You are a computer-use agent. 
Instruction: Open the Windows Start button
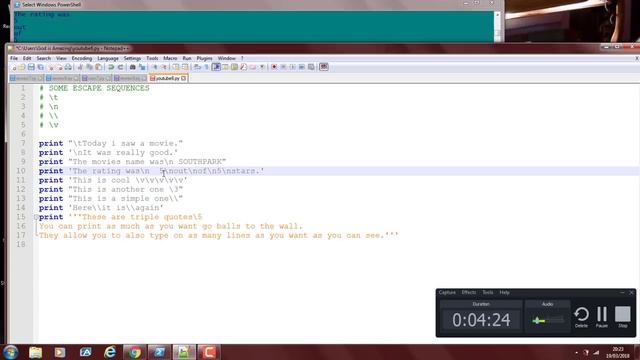point(11,352)
